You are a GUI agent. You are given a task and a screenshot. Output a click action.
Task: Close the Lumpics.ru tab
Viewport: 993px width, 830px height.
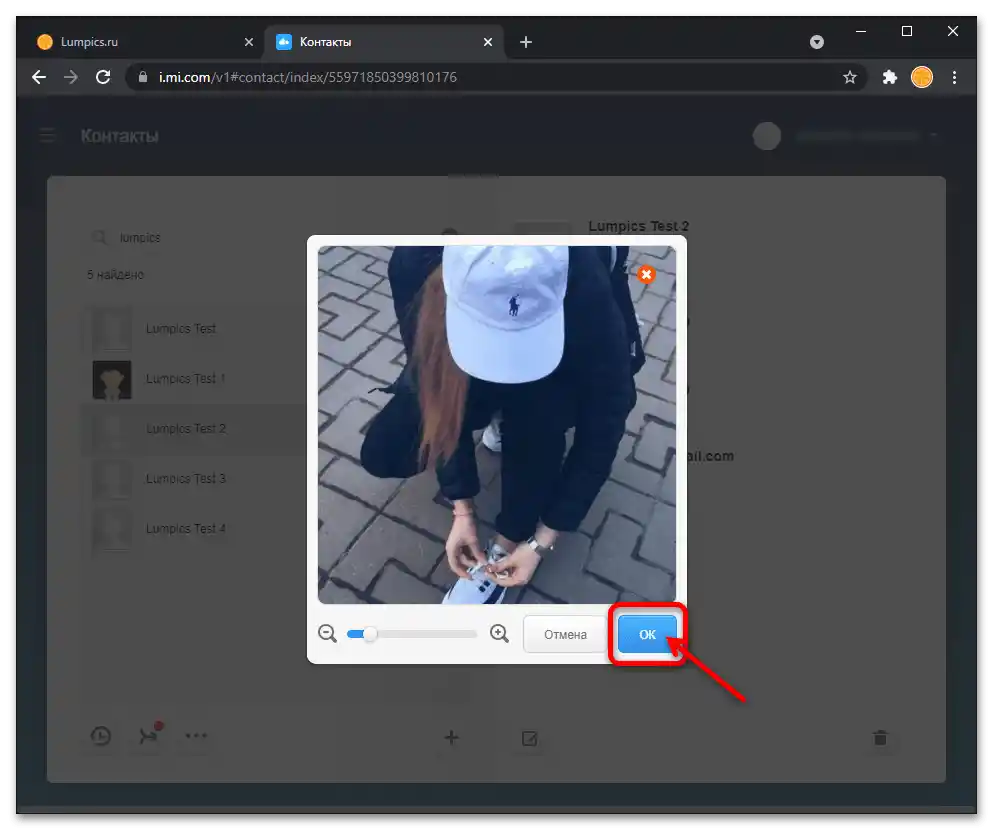point(249,42)
